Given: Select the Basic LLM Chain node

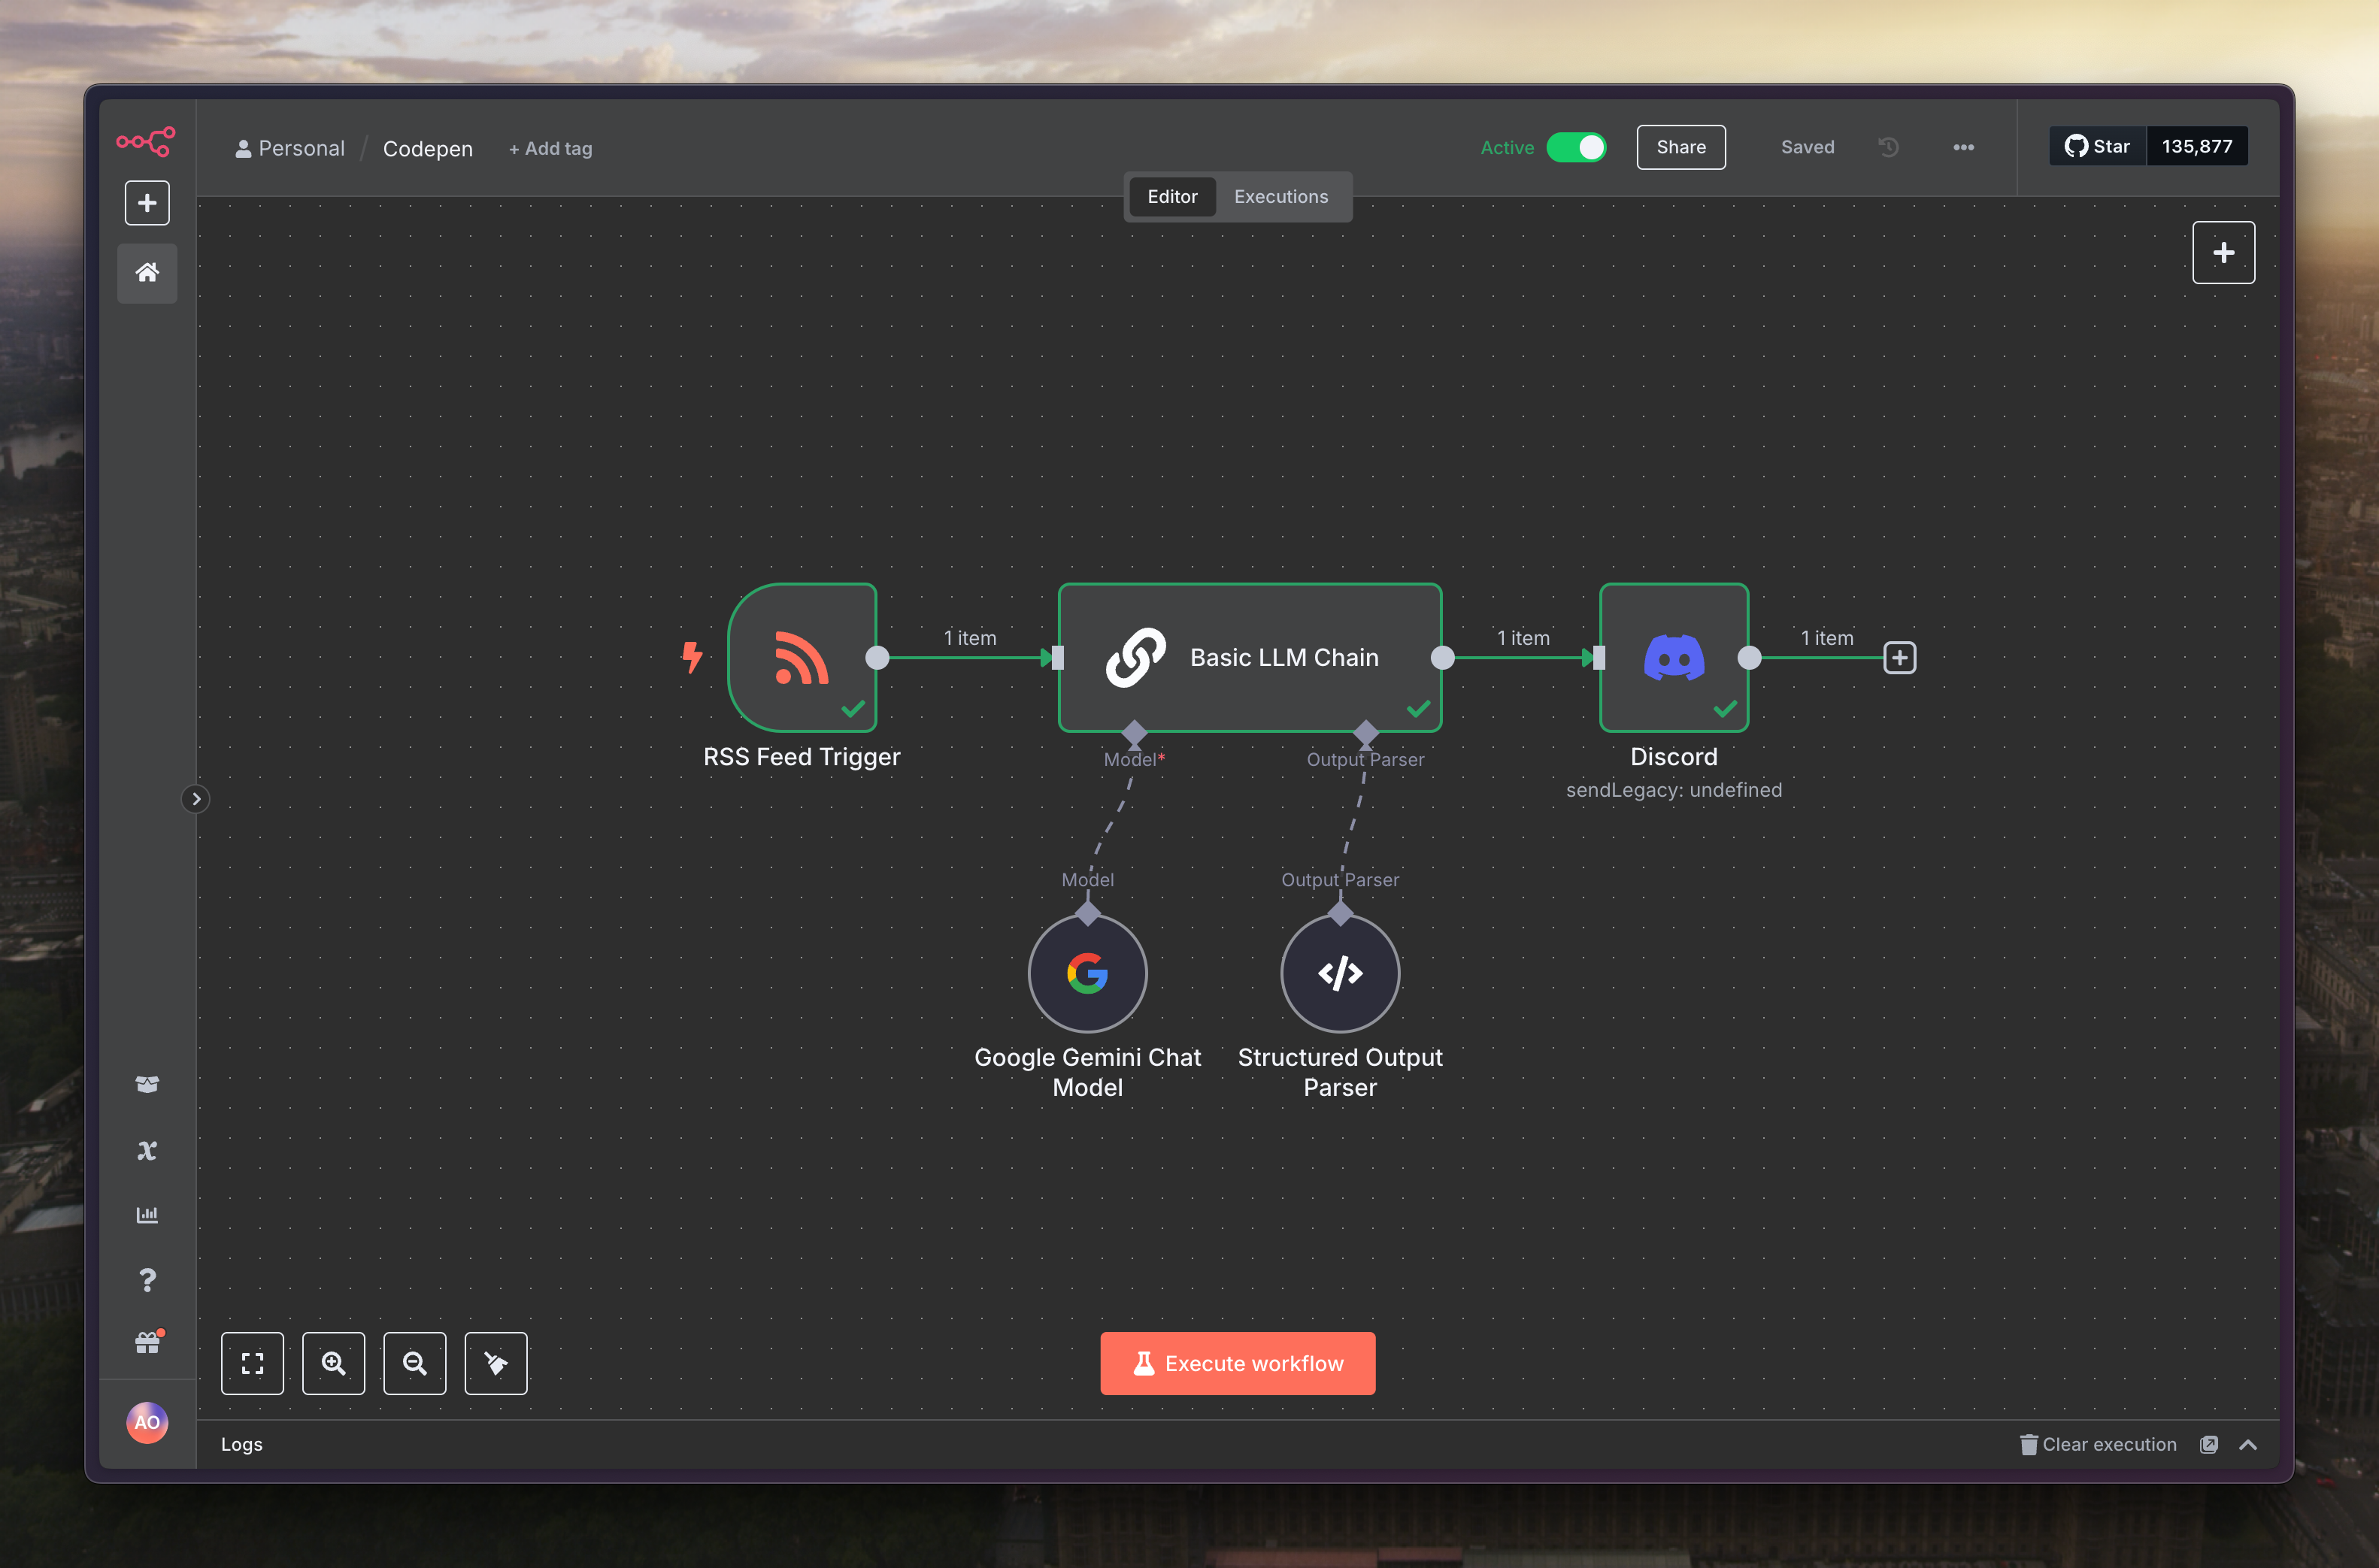Looking at the screenshot, I should point(1249,657).
